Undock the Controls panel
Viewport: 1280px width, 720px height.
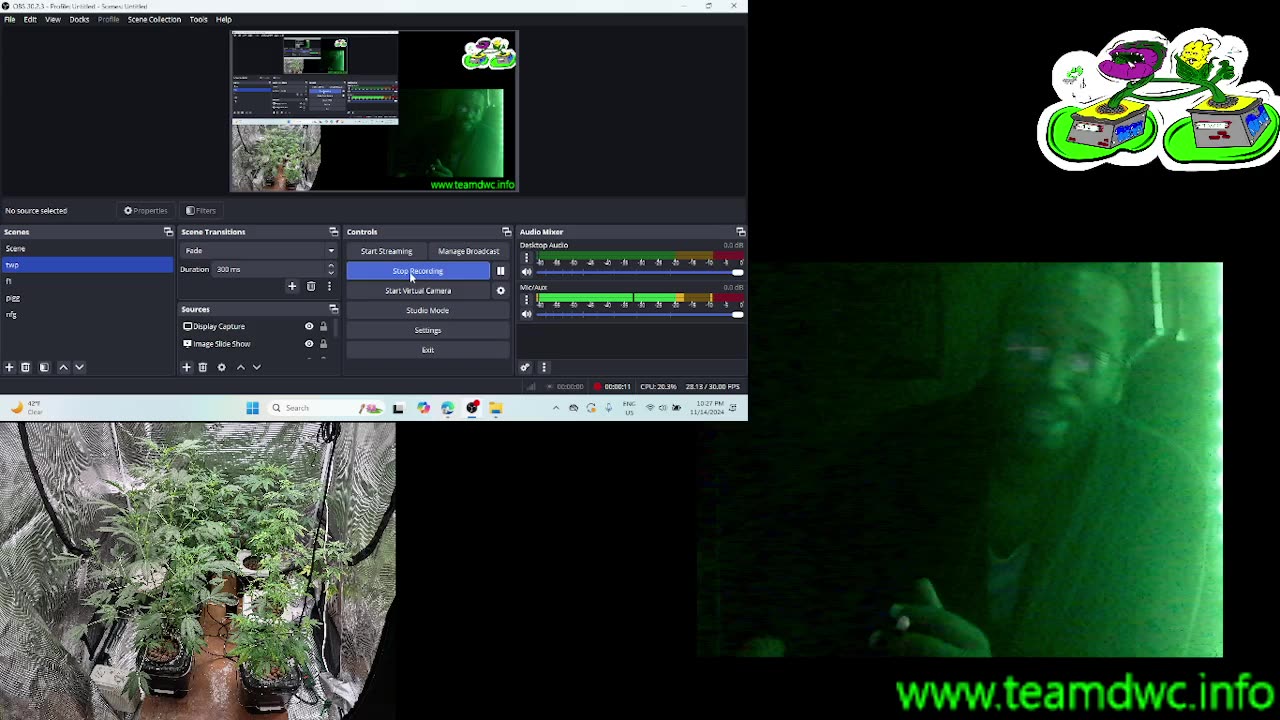[506, 232]
